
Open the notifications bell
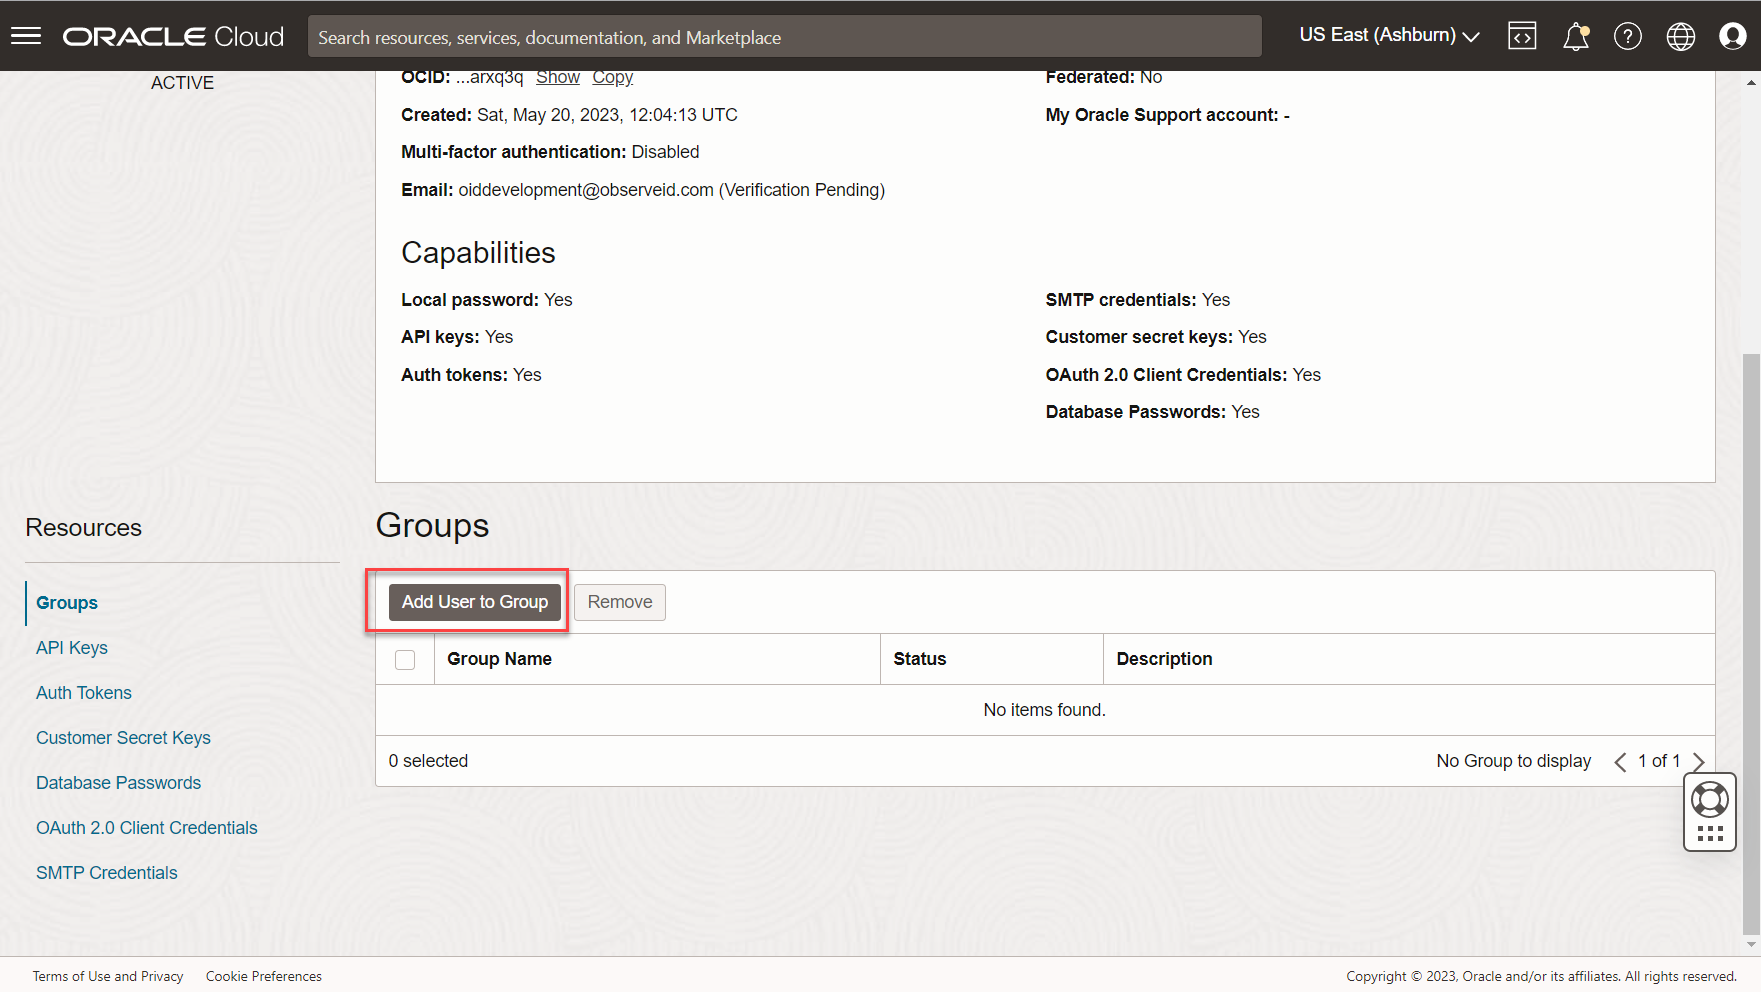pyautogui.click(x=1575, y=36)
